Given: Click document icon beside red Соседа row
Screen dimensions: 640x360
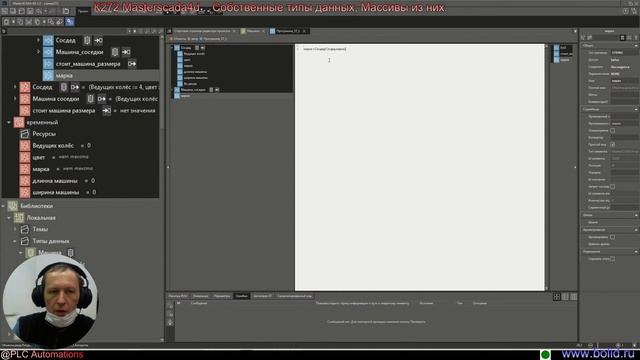Looking at the screenshot, I should click(x=64, y=87).
